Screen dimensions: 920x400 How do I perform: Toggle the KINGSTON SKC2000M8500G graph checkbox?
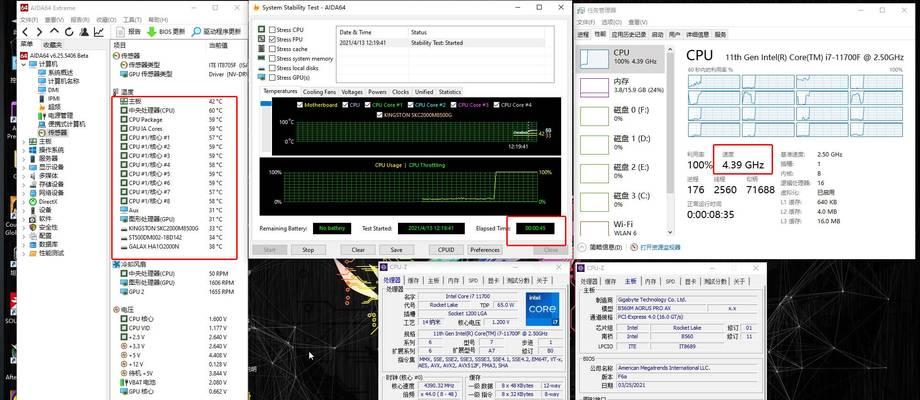point(378,115)
